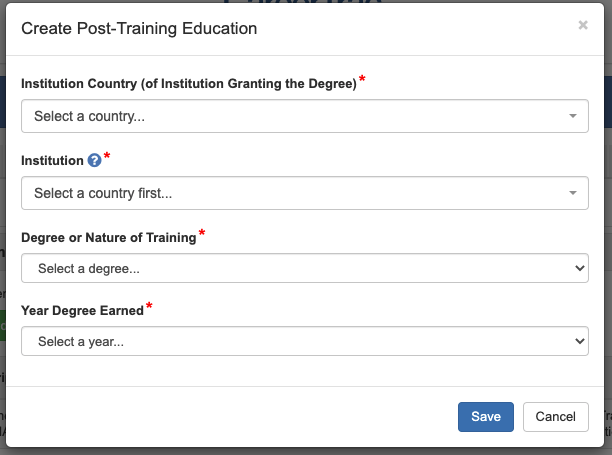The image size is (612, 455).
Task: Click the Institution help question-mark icon
Action: pyautogui.click(x=95, y=160)
